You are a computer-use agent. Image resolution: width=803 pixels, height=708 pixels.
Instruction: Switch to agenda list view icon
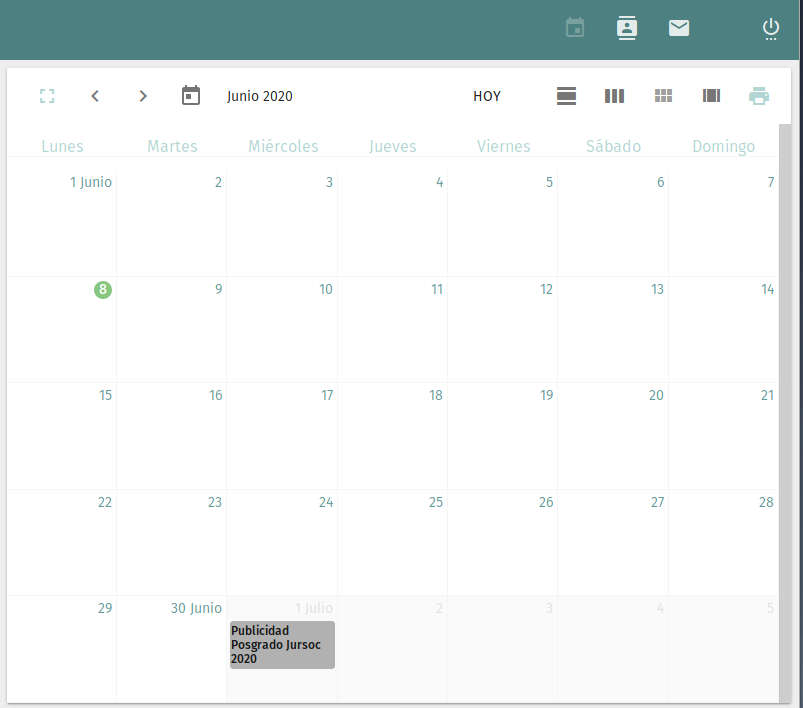click(711, 96)
